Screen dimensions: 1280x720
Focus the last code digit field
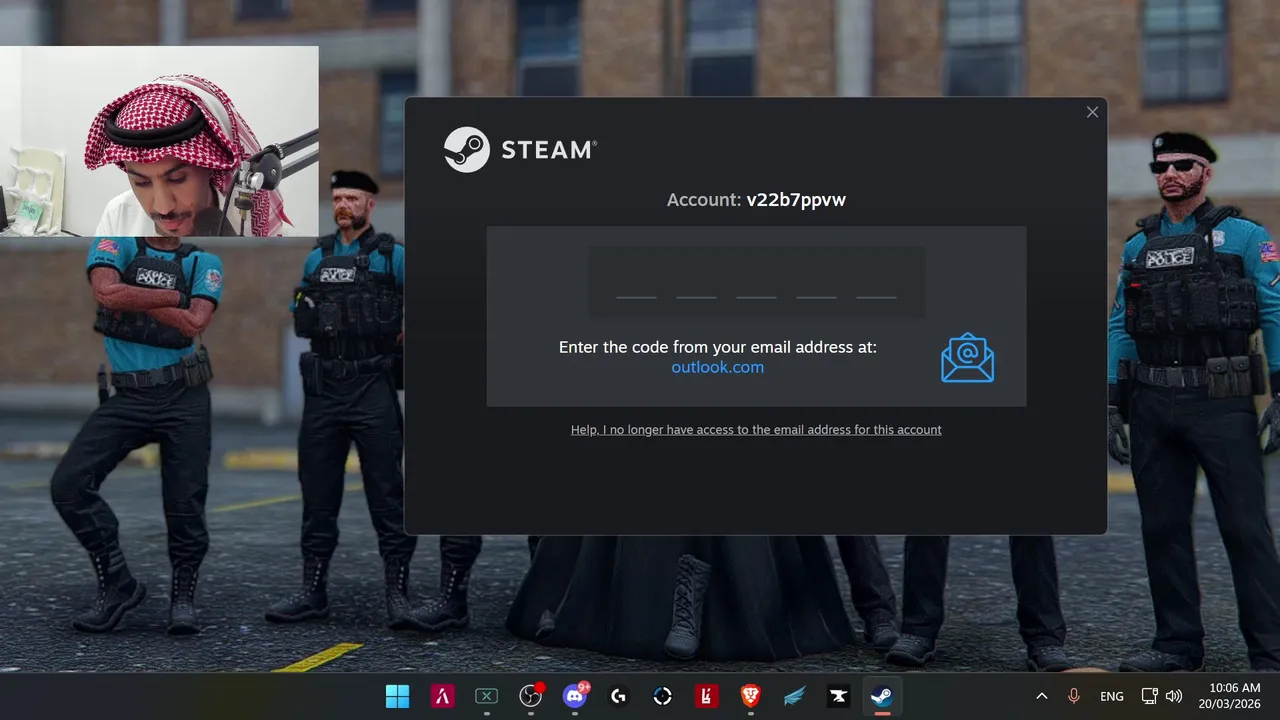pos(876,282)
